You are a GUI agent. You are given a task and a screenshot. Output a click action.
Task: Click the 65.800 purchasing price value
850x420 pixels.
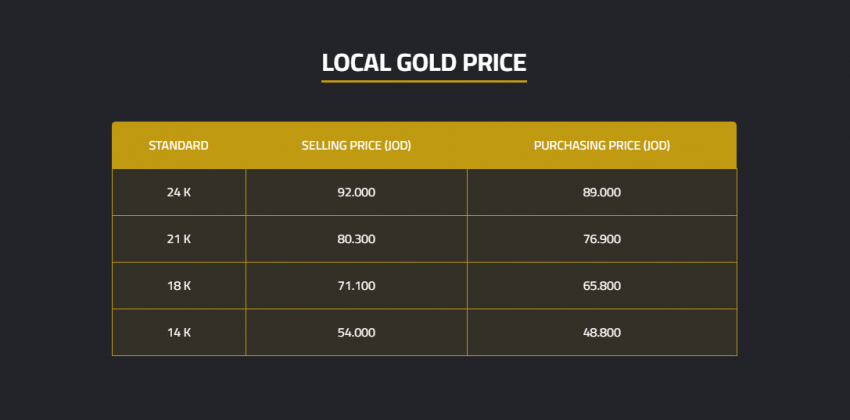[602, 286]
